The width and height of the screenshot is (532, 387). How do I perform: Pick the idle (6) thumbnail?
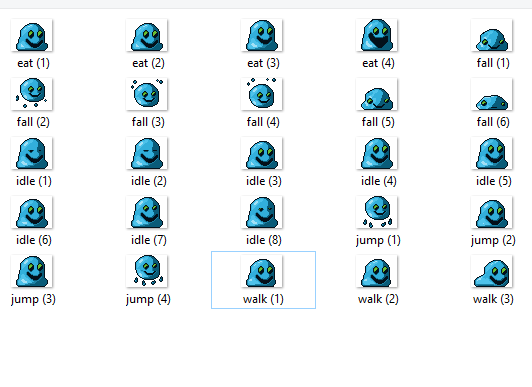tap(32, 212)
